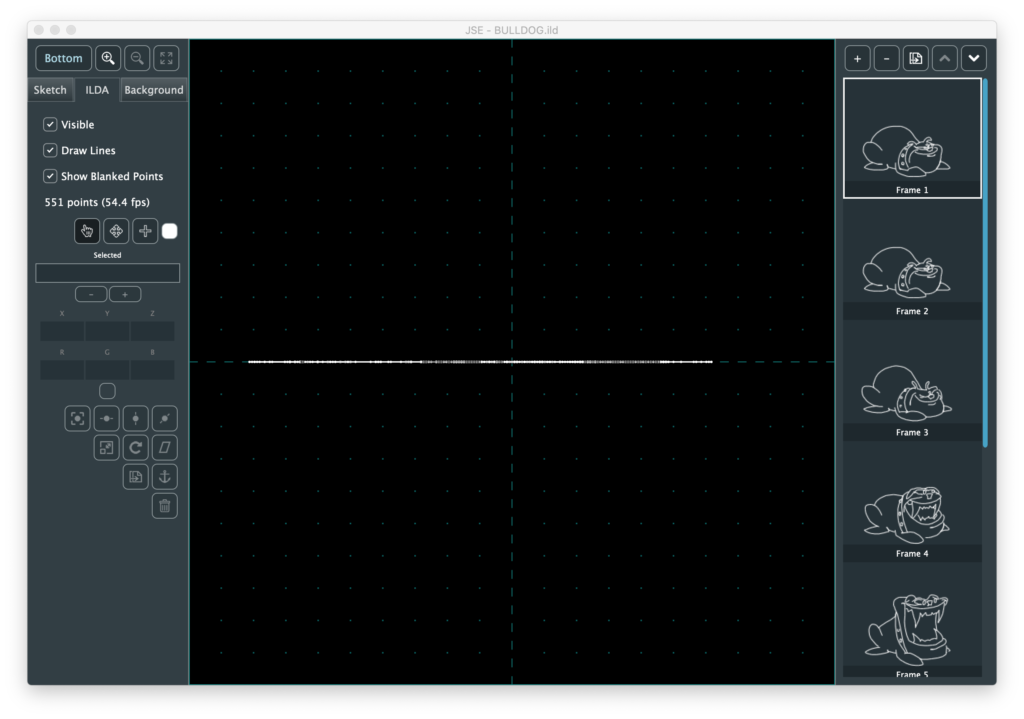This screenshot has width=1024, height=719.
Task: Click the white color swatch
Action: (x=170, y=231)
